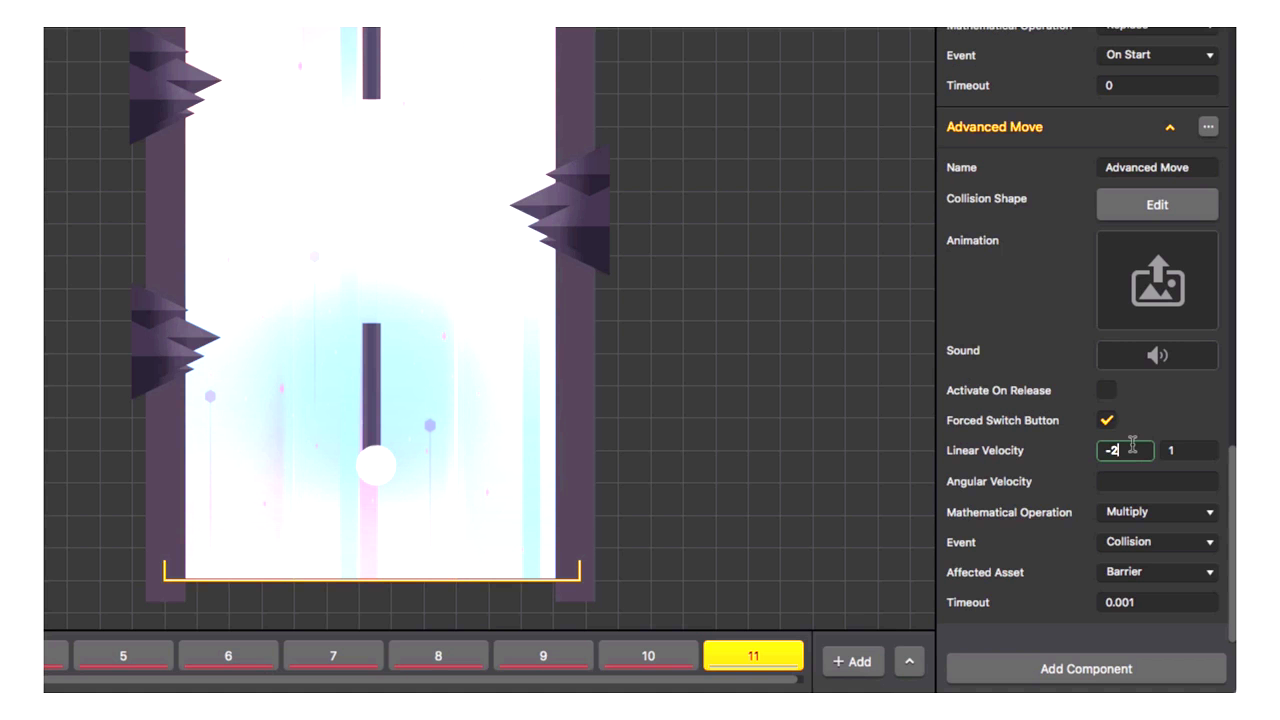This screenshot has width=1280, height=720.
Task: Select level tab 8
Action: (438, 656)
